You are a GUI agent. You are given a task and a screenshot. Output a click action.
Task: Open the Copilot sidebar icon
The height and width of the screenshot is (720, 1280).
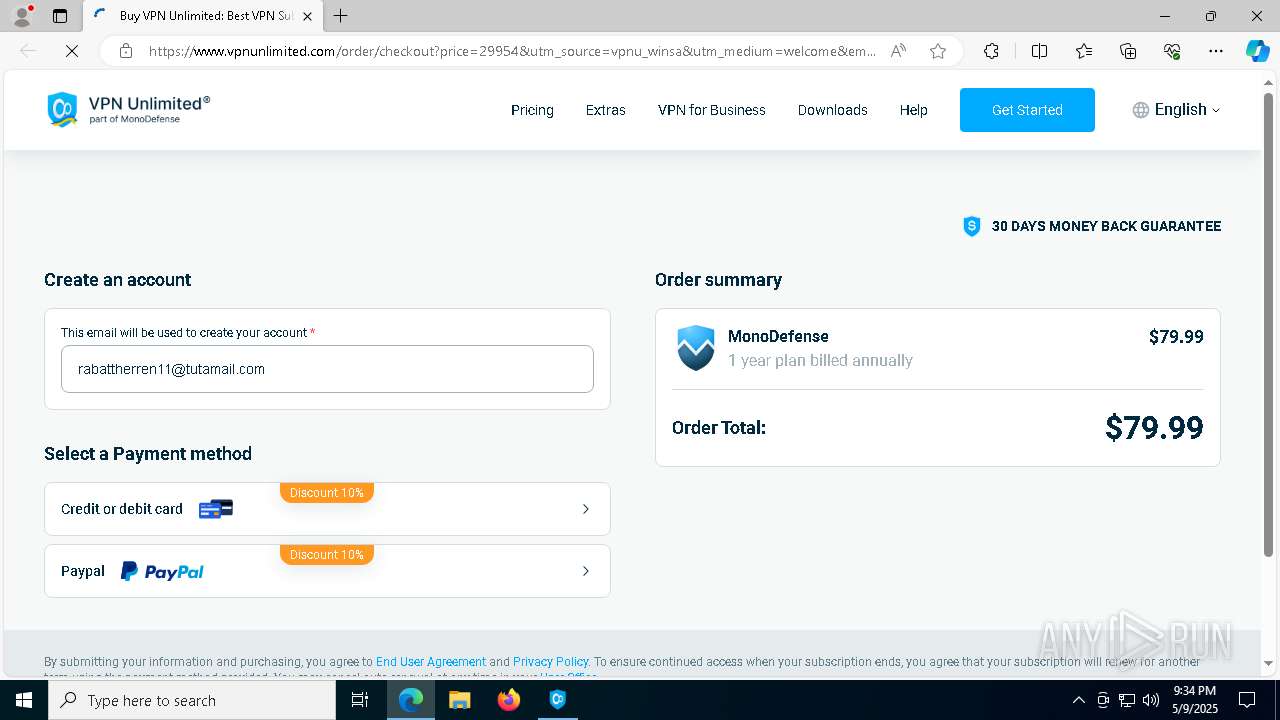click(x=1257, y=51)
